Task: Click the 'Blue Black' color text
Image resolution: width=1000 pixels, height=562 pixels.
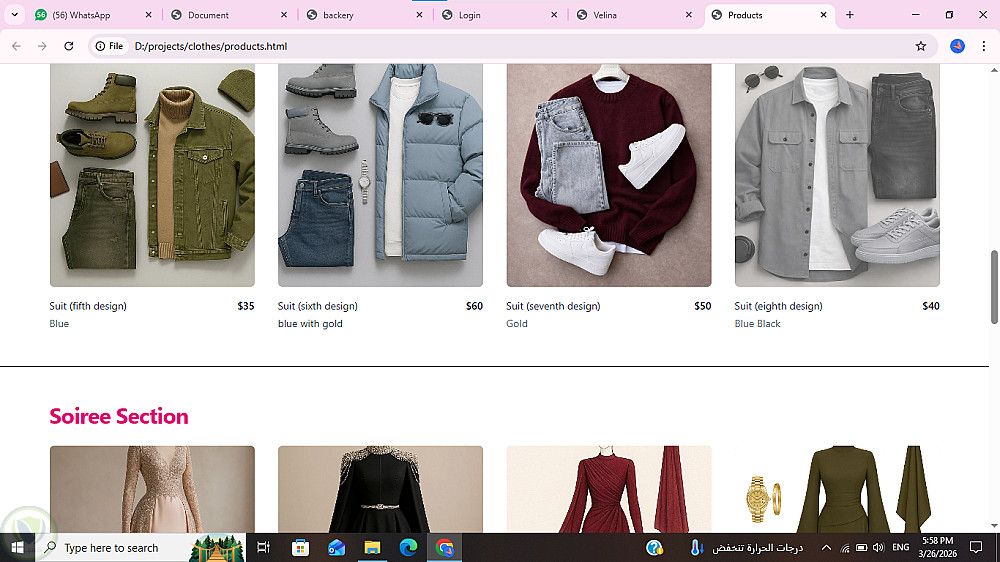Action: pos(757,323)
